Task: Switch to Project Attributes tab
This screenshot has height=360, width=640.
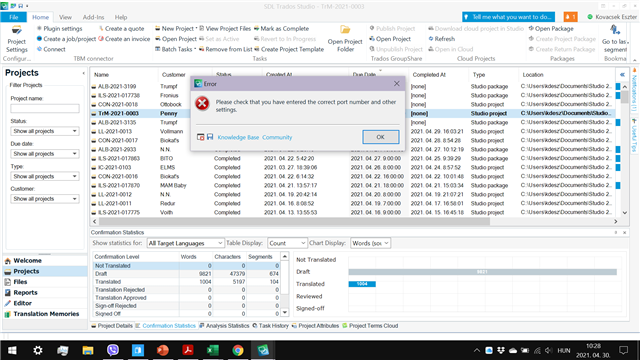Action: (x=315, y=326)
